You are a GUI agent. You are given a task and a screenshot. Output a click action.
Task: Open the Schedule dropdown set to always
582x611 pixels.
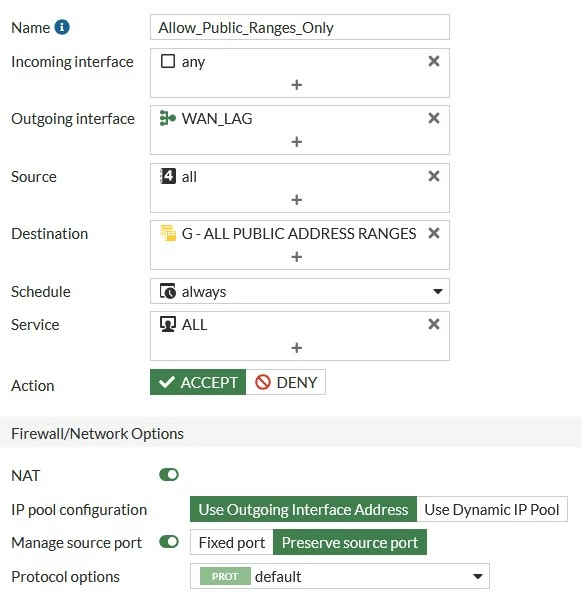click(300, 291)
